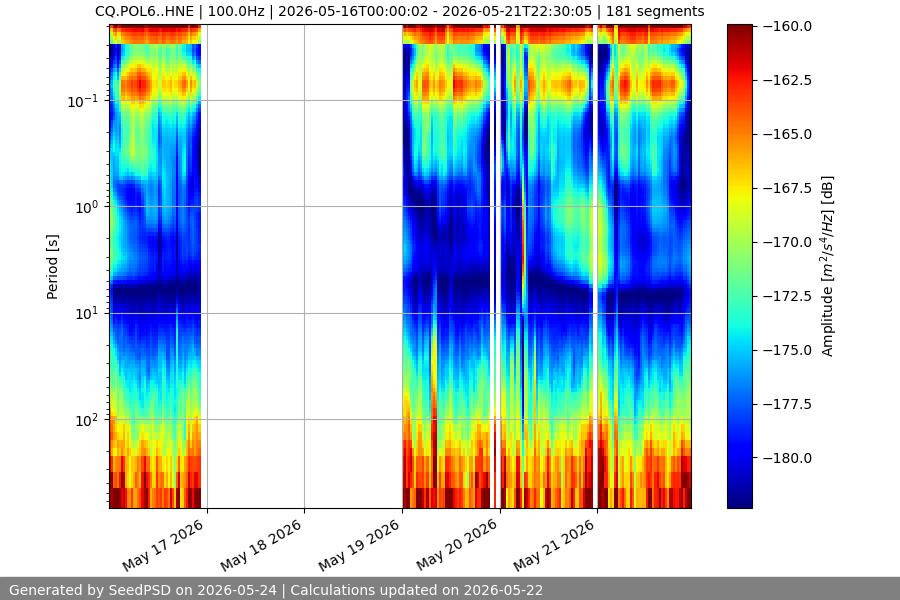This screenshot has height=600, width=900.
Task: Click the -167.5 colorbar tick label
Action: pyautogui.click(x=788, y=188)
